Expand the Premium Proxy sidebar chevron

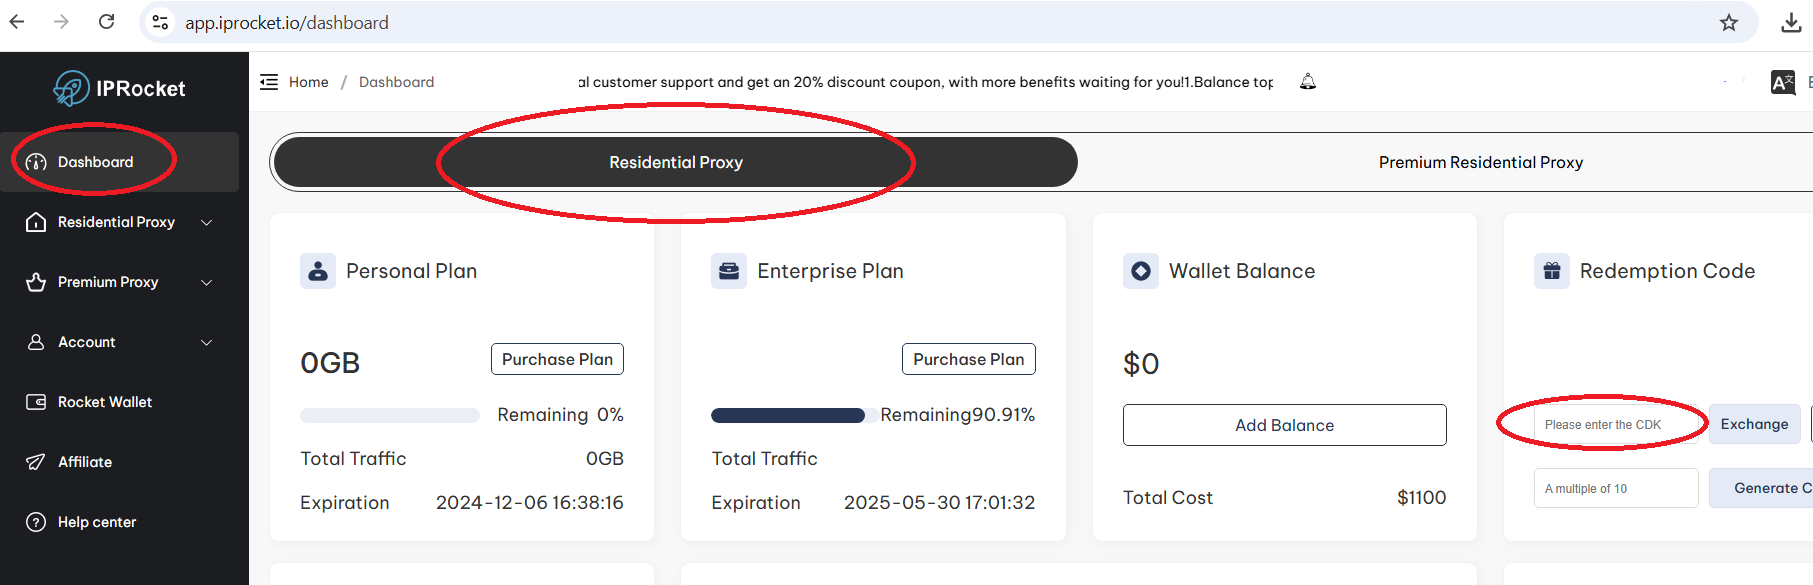(207, 282)
